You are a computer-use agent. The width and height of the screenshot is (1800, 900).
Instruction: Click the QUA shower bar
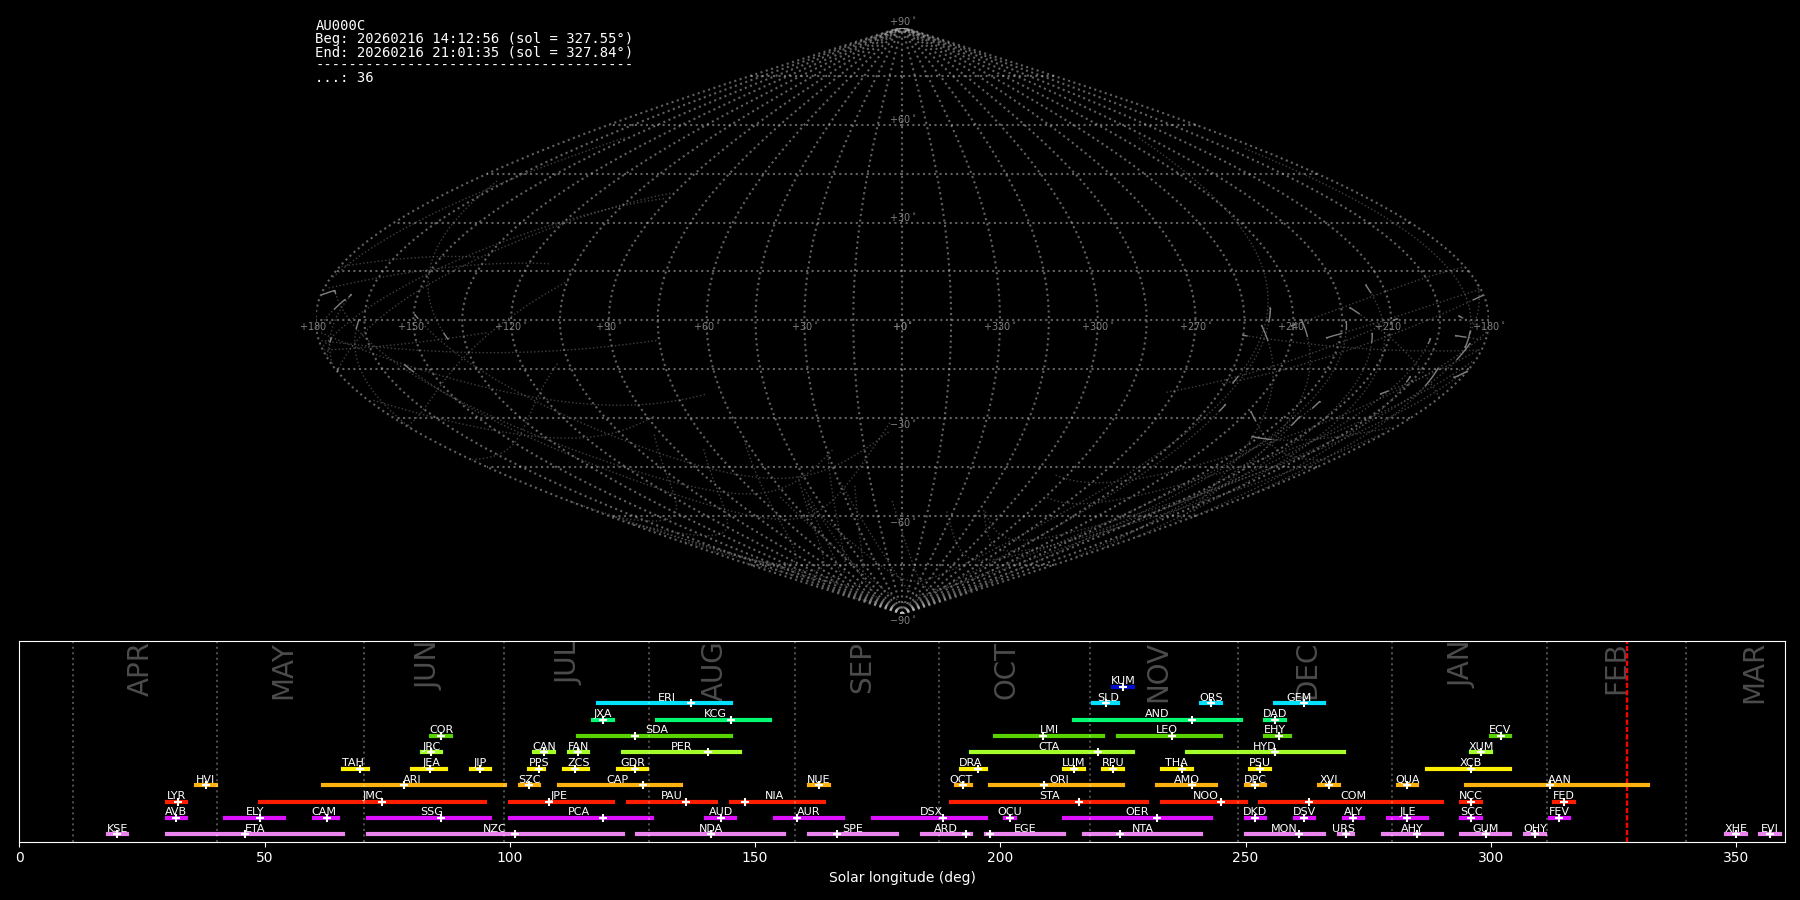pyautogui.click(x=1407, y=785)
